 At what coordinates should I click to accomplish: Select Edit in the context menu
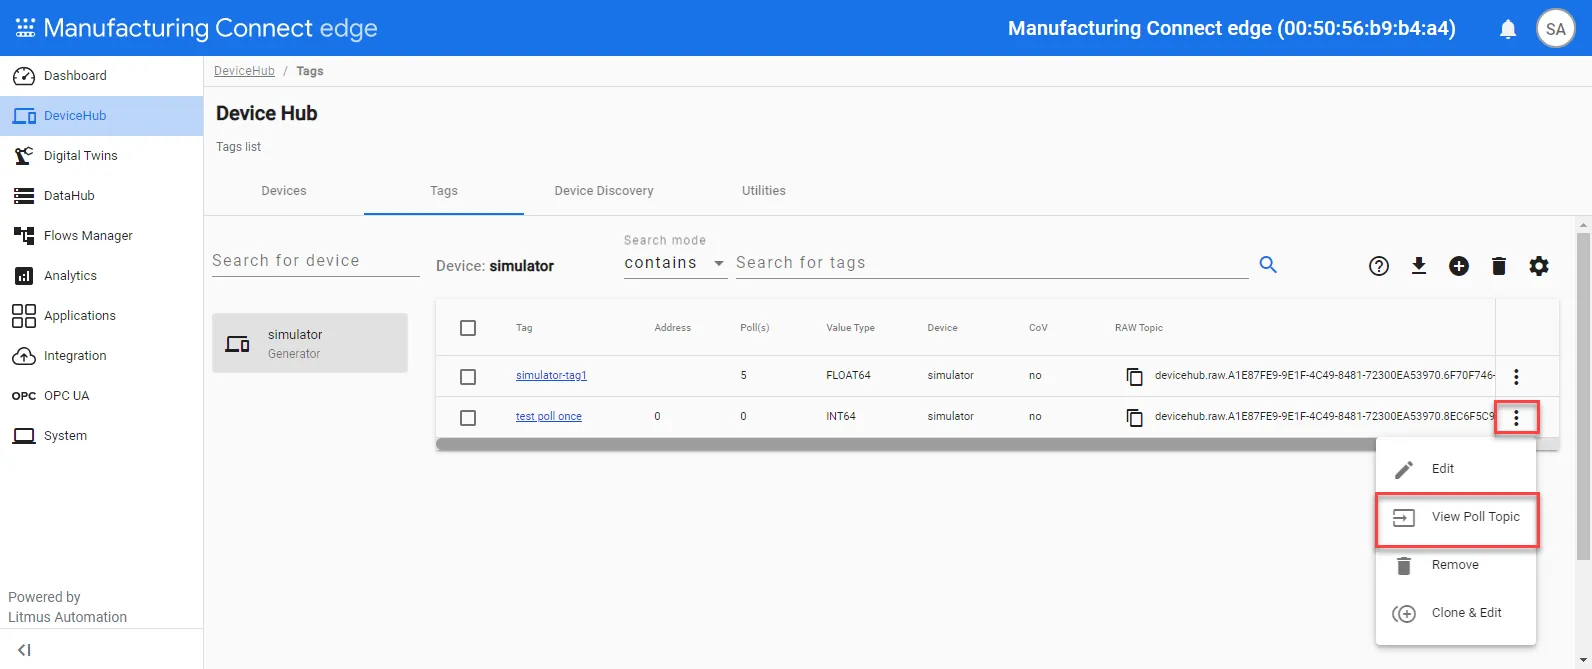click(x=1456, y=469)
